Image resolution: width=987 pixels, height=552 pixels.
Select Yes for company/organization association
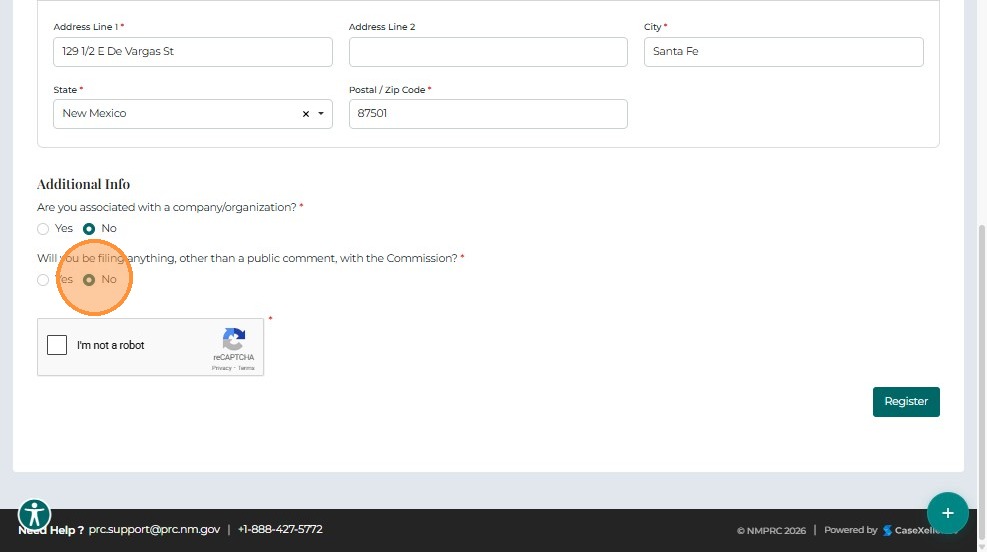[43, 228]
